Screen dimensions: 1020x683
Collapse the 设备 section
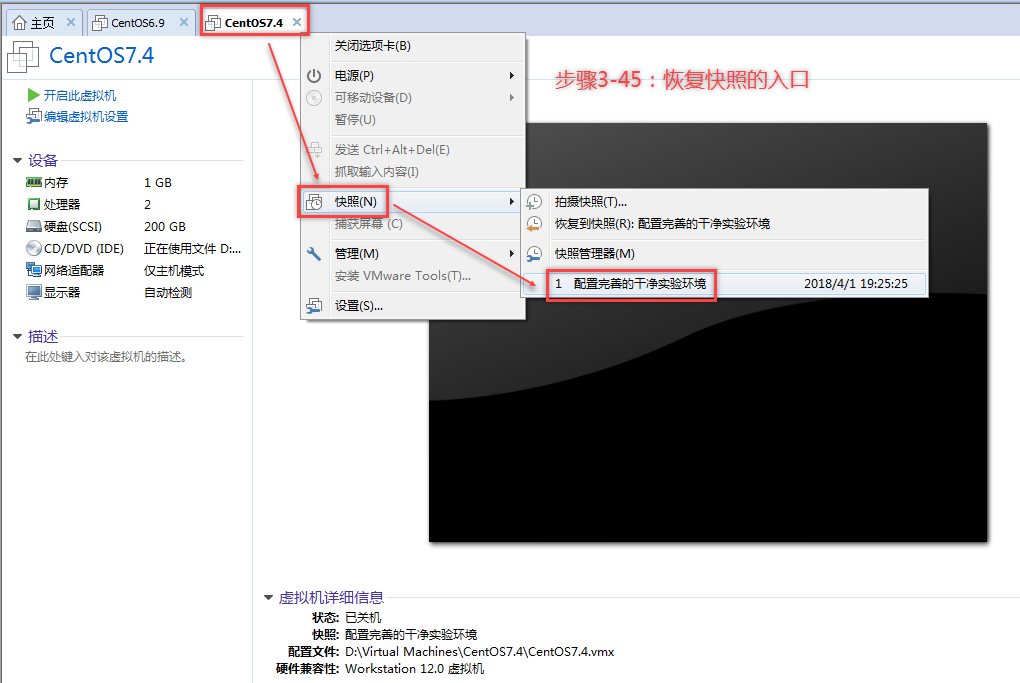pyautogui.click(x=18, y=161)
